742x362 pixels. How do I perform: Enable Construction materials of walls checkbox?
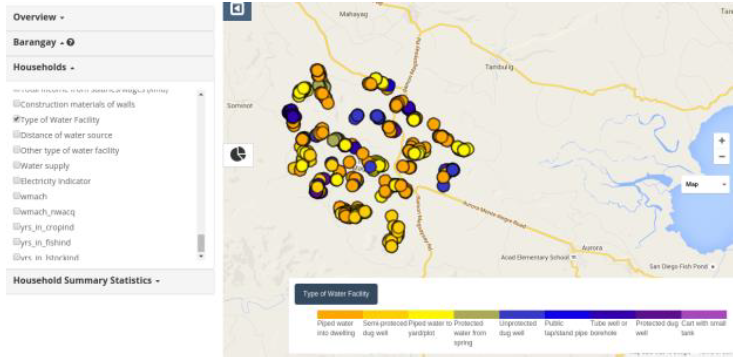tap(17, 104)
